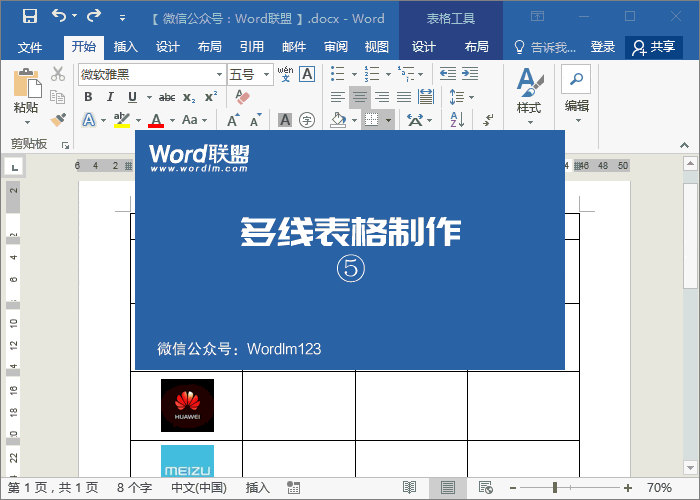Switch to the 引用 (References) tab
This screenshot has width=700, height=500.
point(252,46)
